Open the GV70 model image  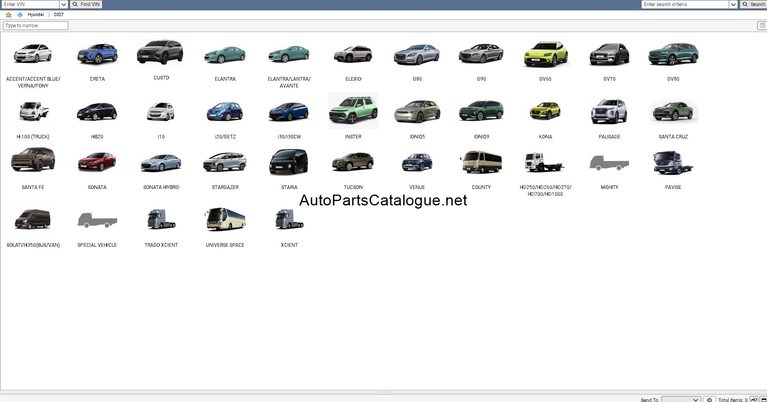click(609, 54)
